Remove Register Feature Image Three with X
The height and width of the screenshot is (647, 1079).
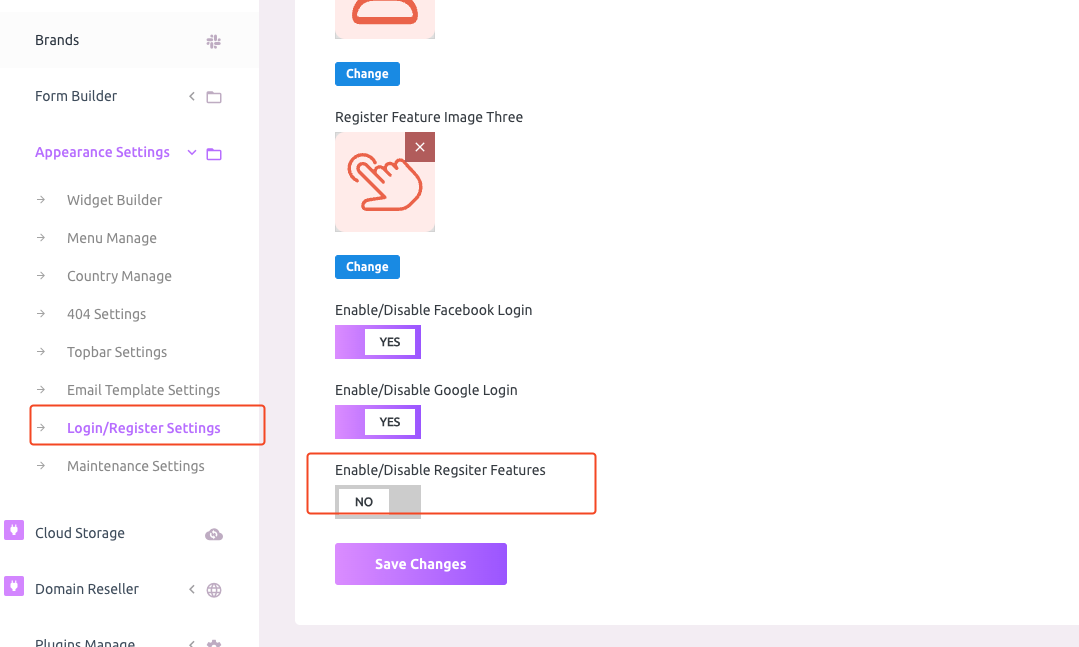pos(420,147)
